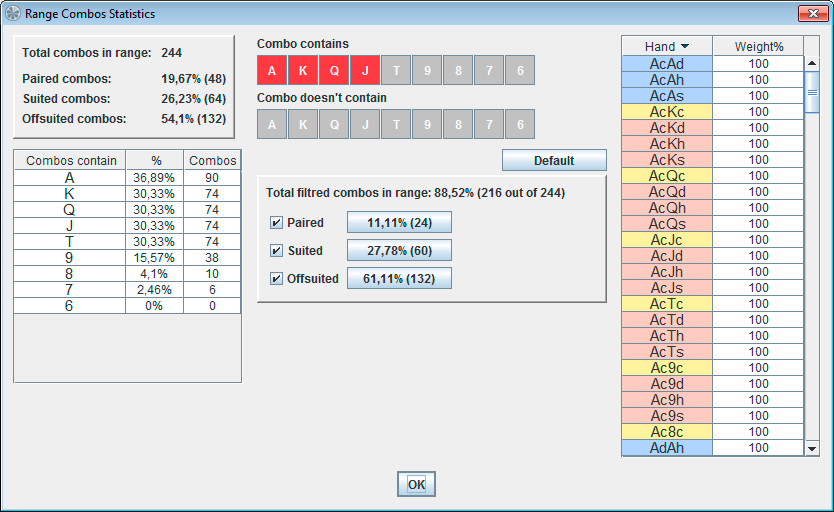Exclude the Q card in Combo doesn't contain
Image resolution: width=834 pixels, height=512 pixels.
point(334,124)
